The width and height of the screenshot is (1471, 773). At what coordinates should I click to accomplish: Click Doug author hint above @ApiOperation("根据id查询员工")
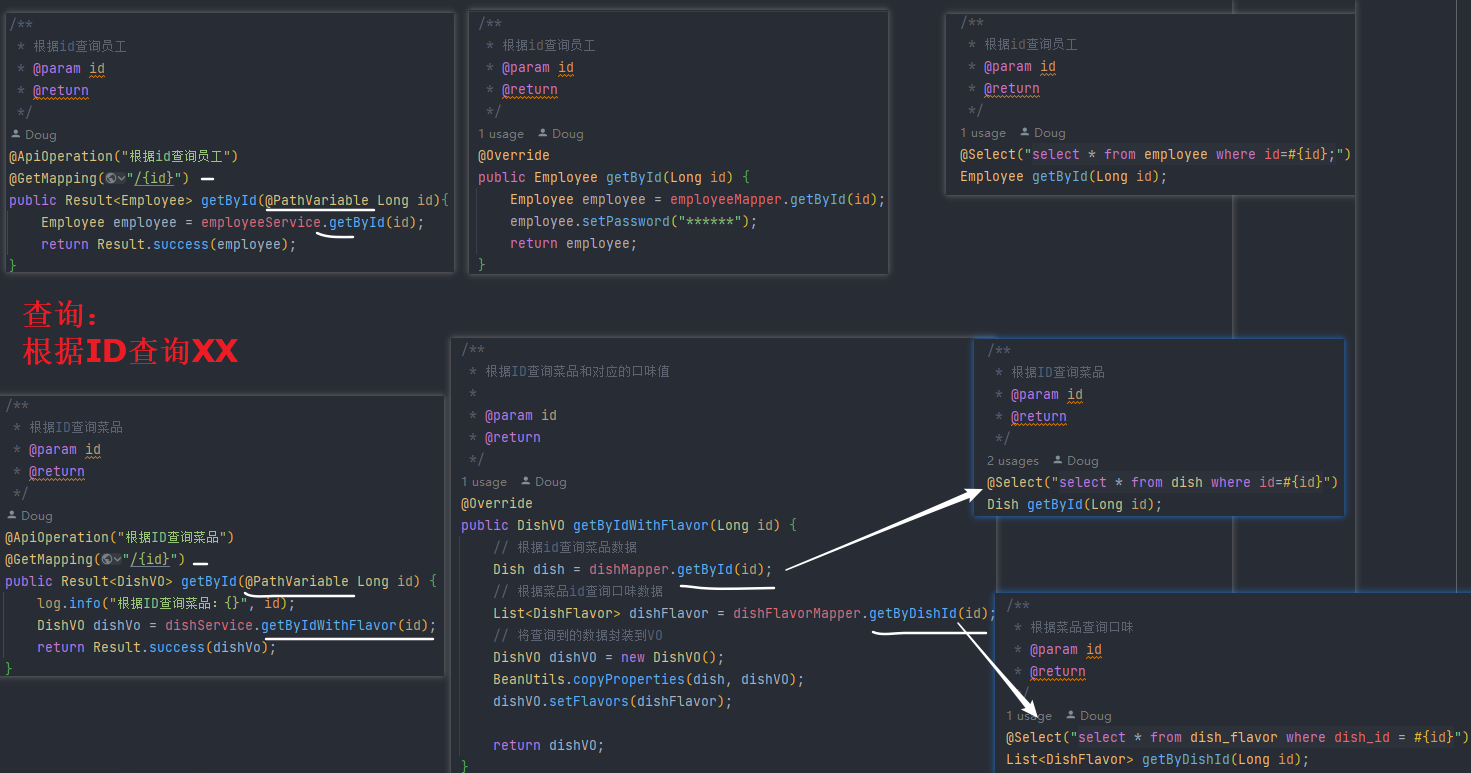34,134
